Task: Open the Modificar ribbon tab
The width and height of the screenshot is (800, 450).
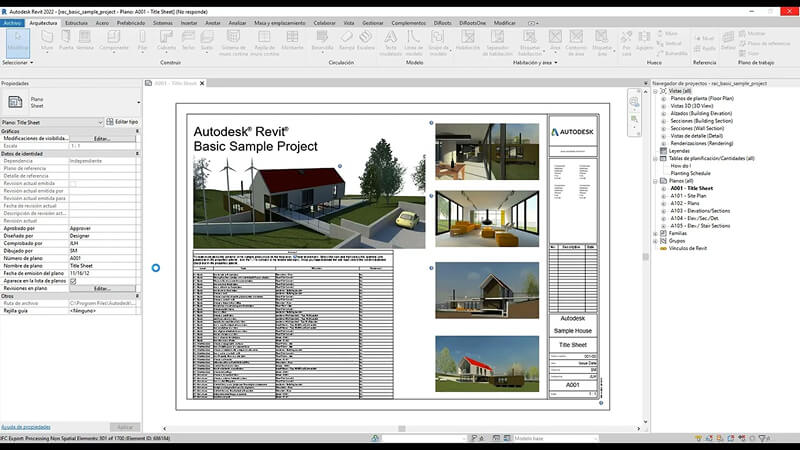Action: coord(505,23)
